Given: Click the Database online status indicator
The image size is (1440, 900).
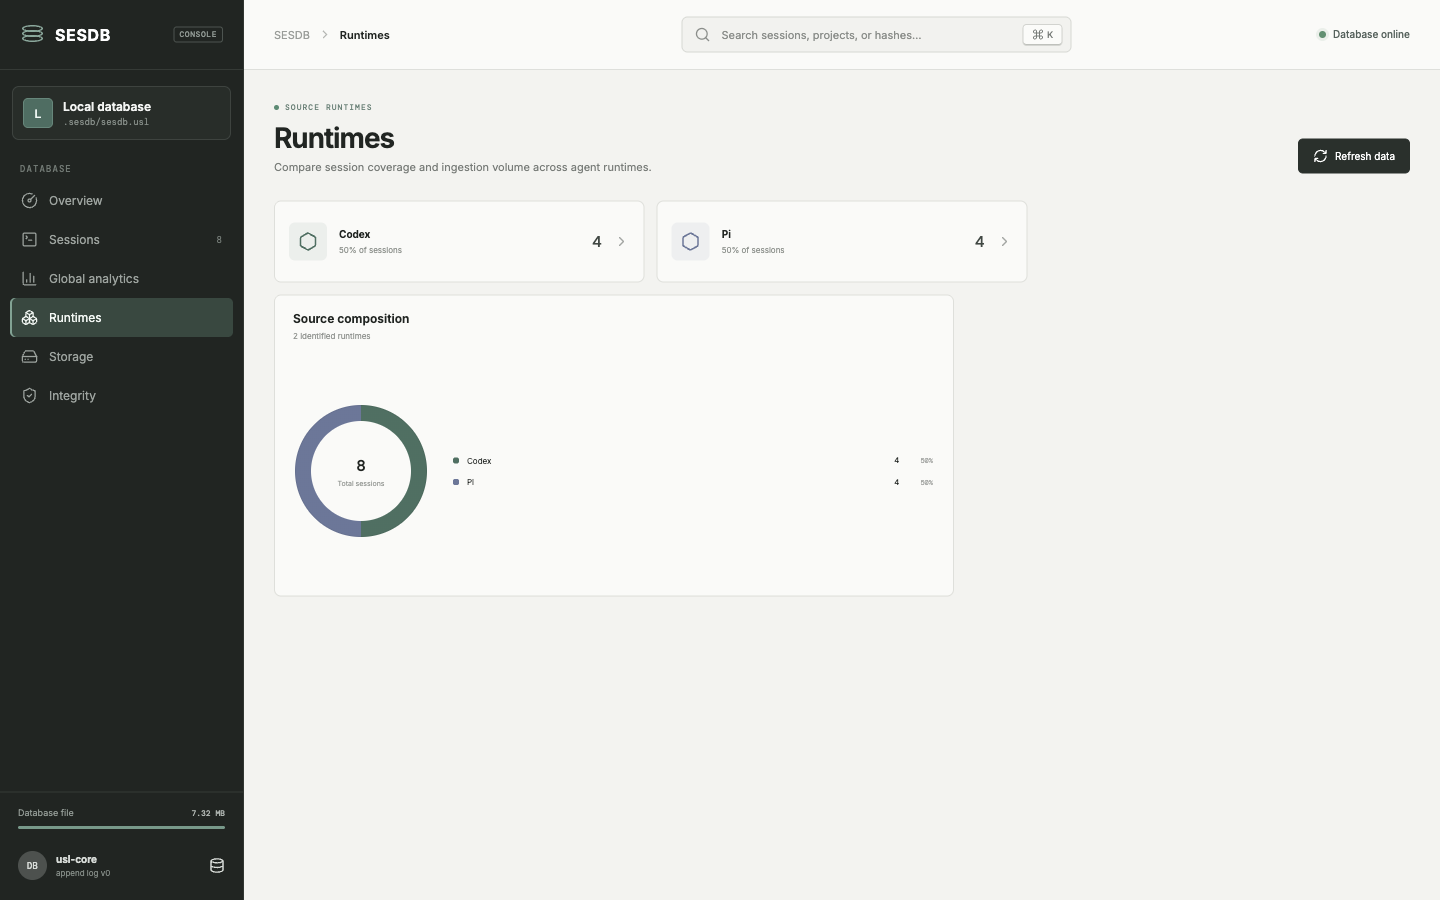Looking at the screenshot, I should (1364, 34).
